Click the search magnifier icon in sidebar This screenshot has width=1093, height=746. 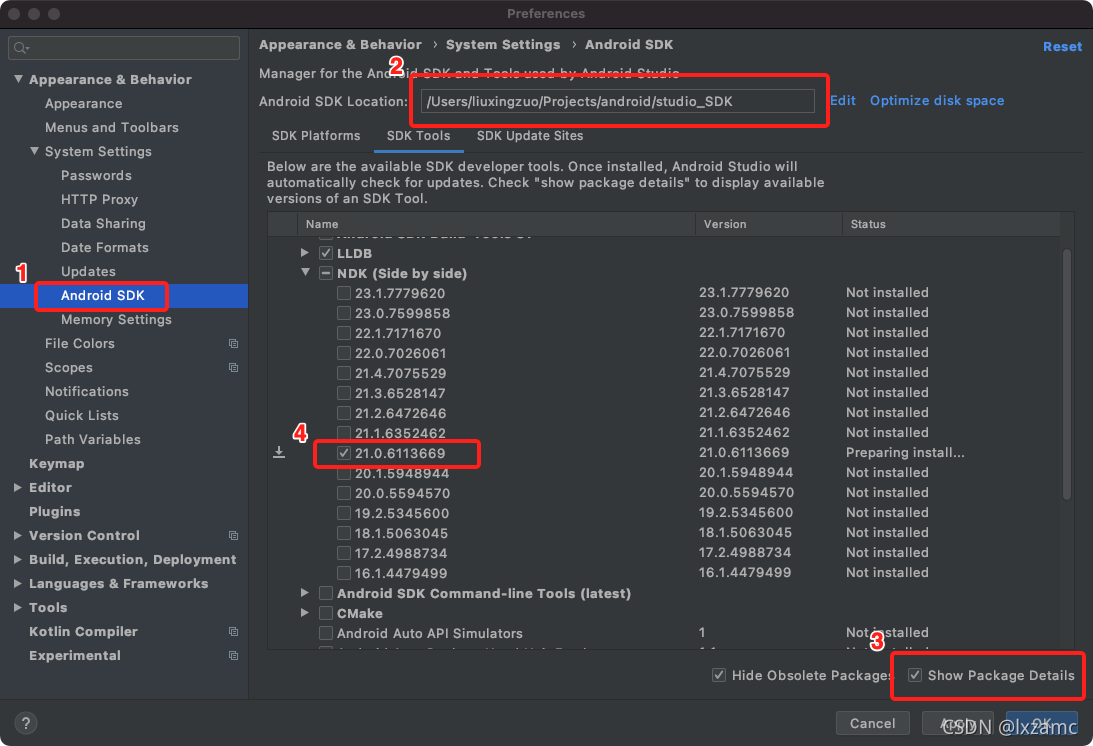(21, 47)
